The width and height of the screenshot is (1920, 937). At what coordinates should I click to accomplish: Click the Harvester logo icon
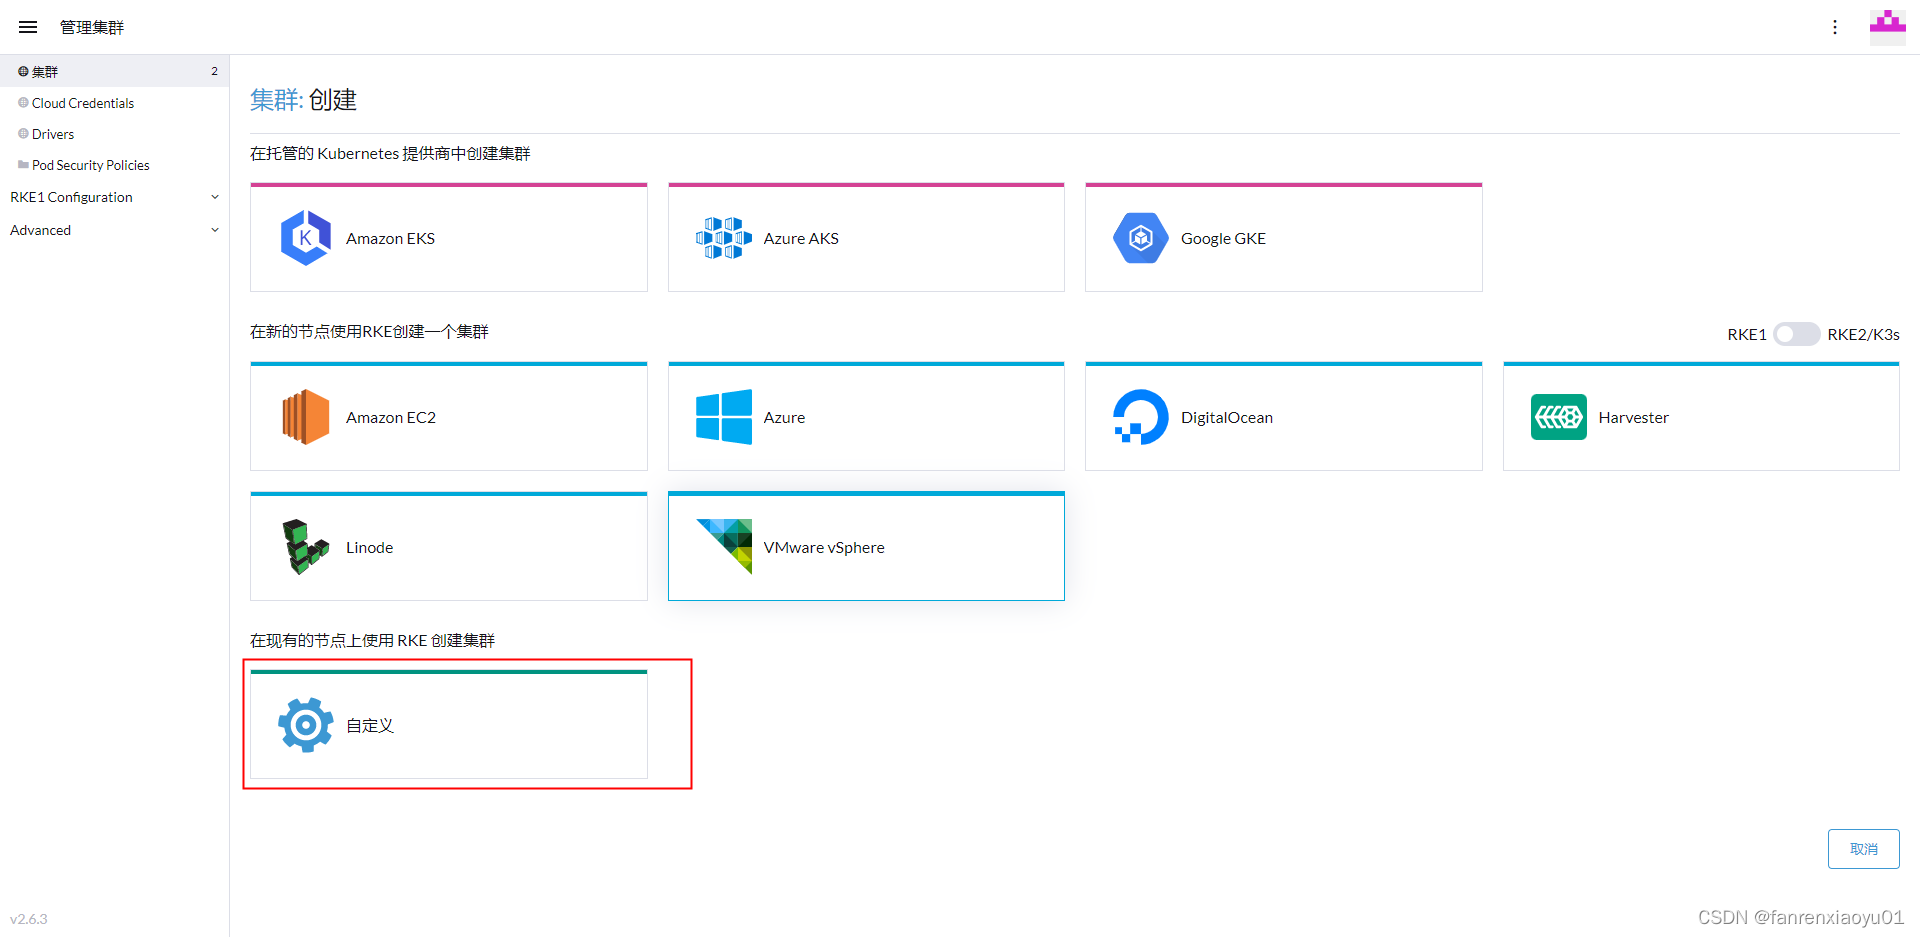(x=1559, y=417)
